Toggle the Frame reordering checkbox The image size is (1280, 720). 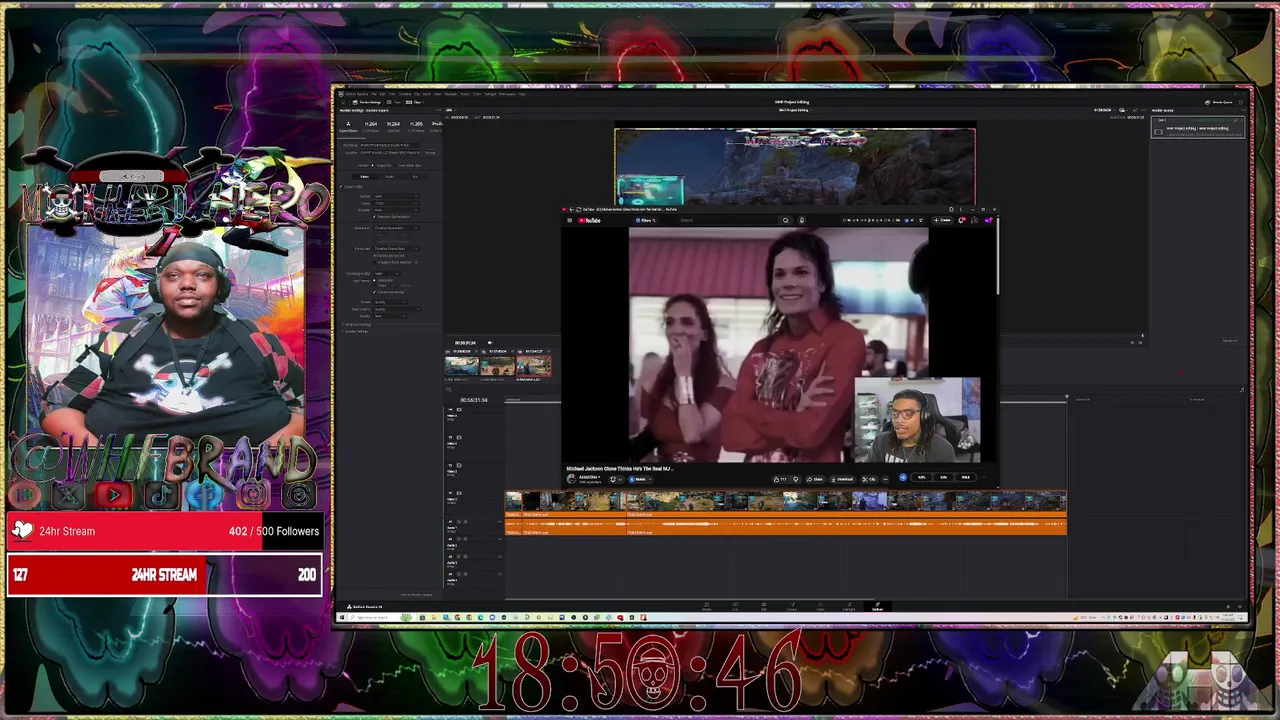[x=374, y=292]
